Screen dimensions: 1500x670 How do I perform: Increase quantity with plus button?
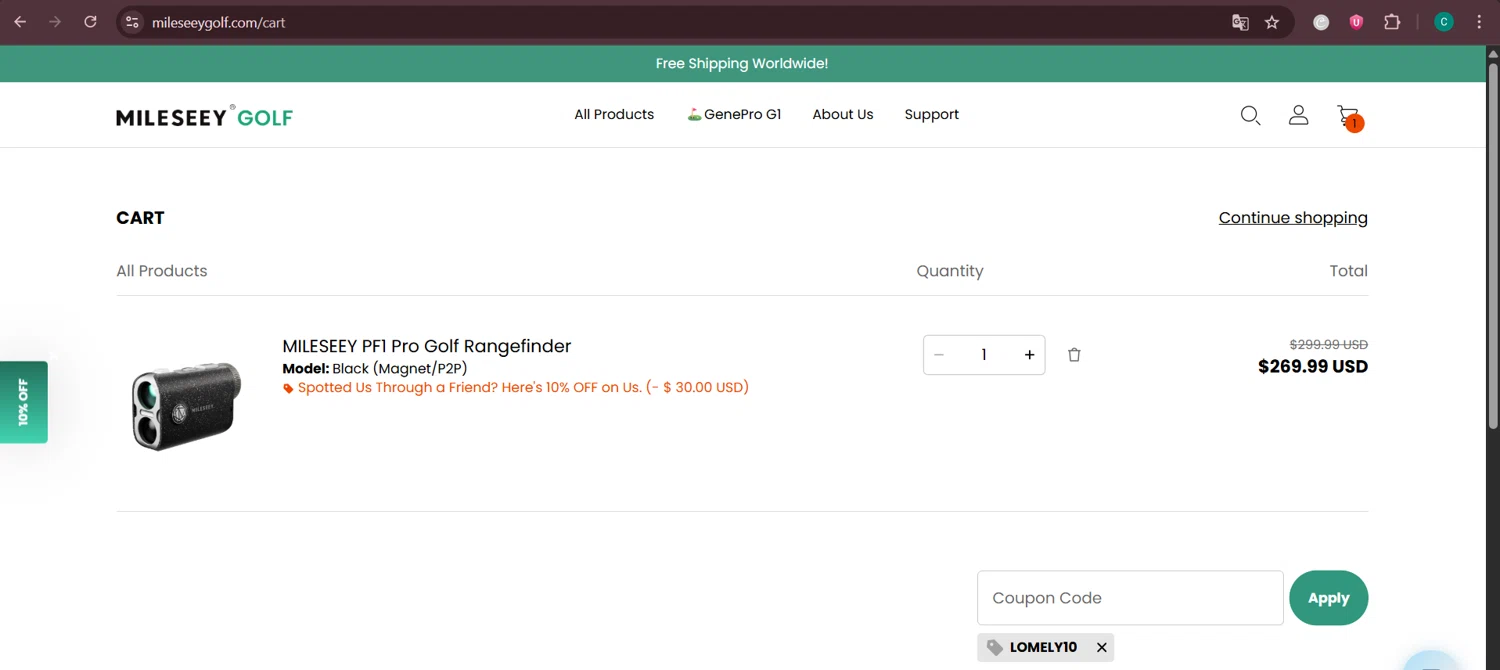click(x=1029, y=355)
